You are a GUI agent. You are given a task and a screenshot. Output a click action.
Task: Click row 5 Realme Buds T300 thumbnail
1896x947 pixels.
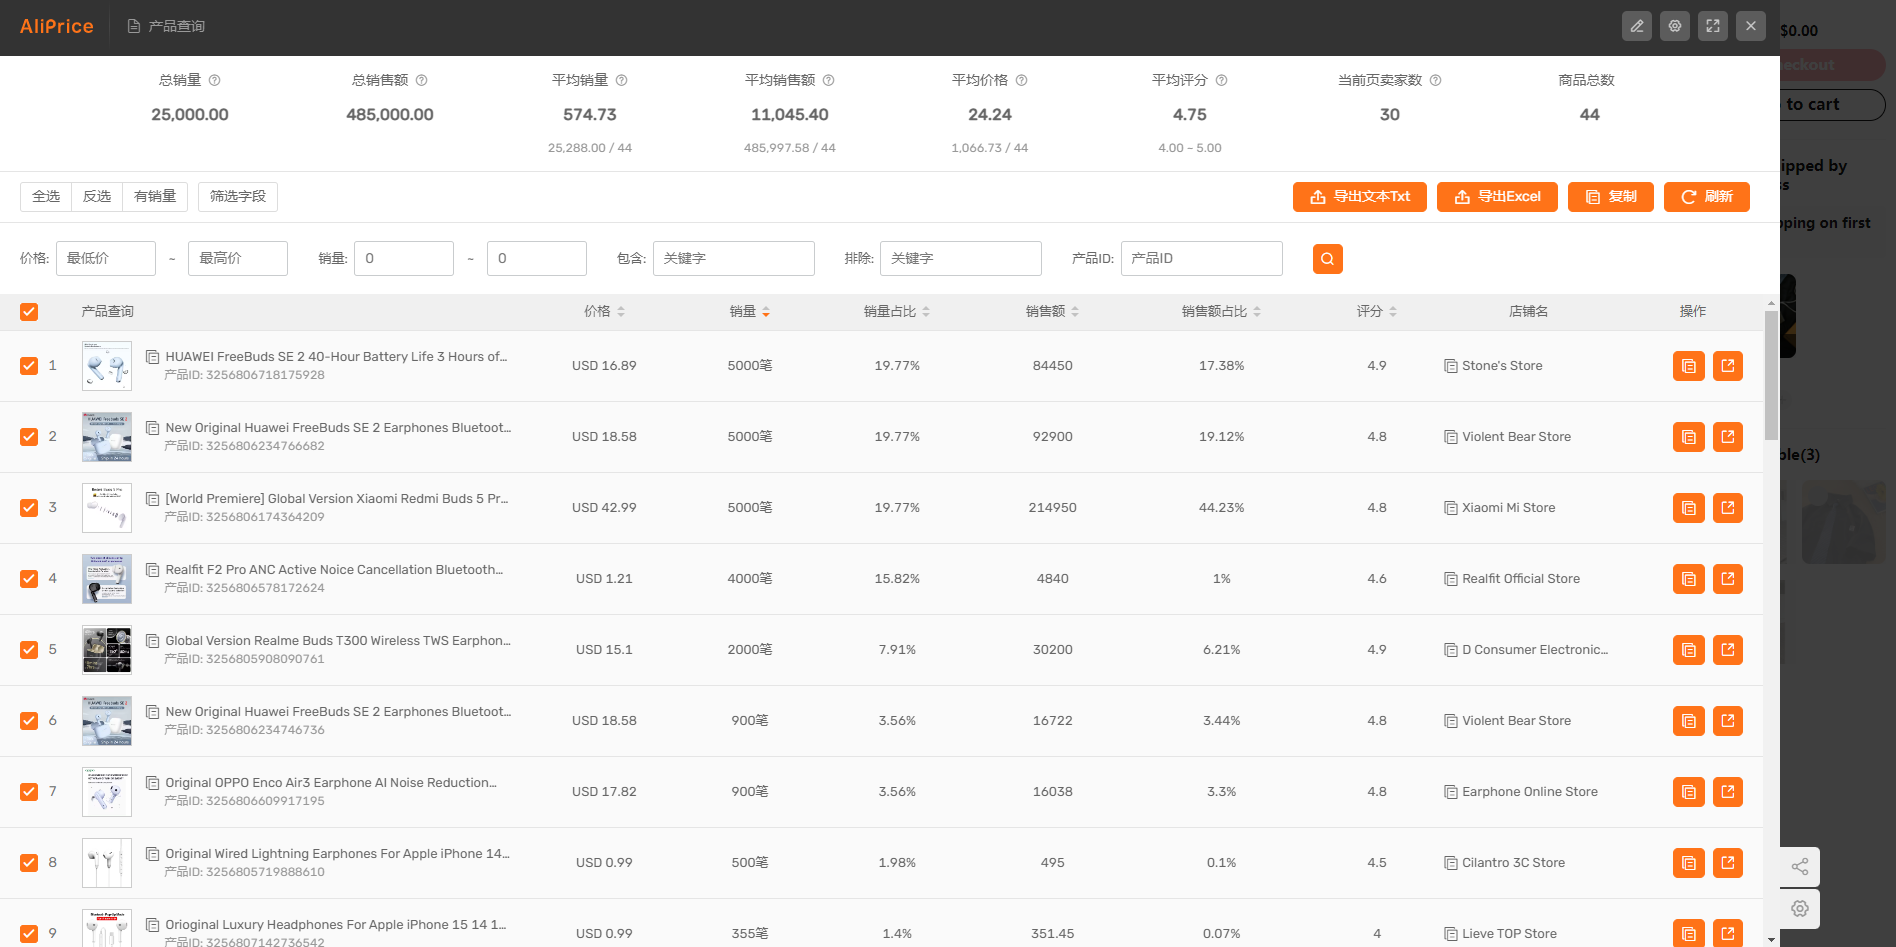coord(107,650)
